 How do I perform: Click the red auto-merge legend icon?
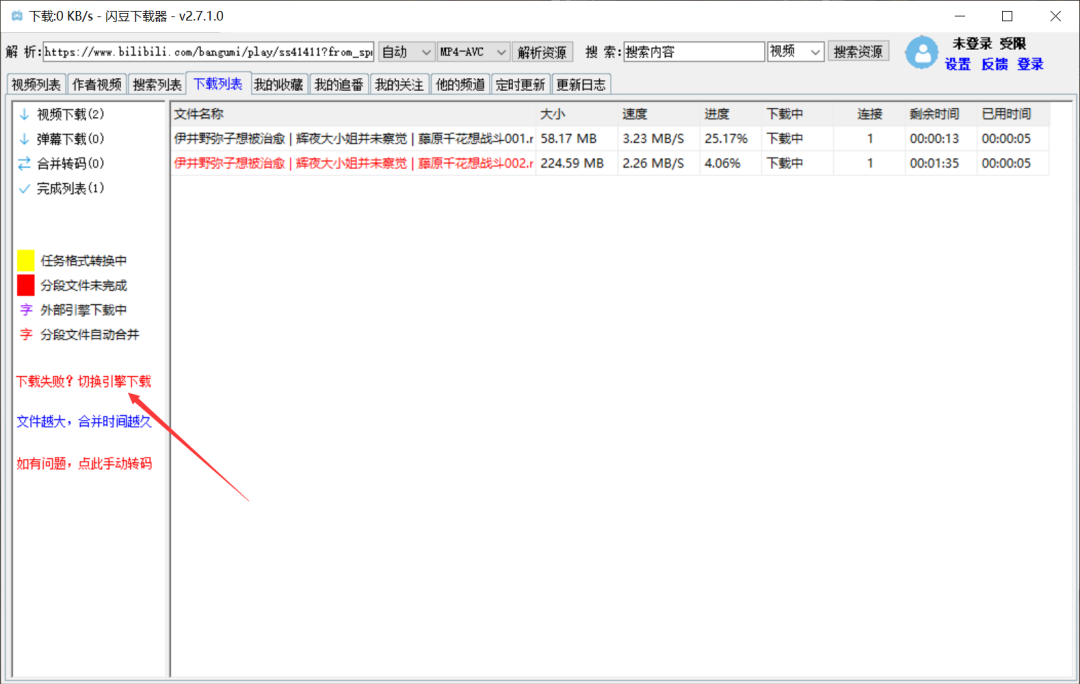coord(26,335)
